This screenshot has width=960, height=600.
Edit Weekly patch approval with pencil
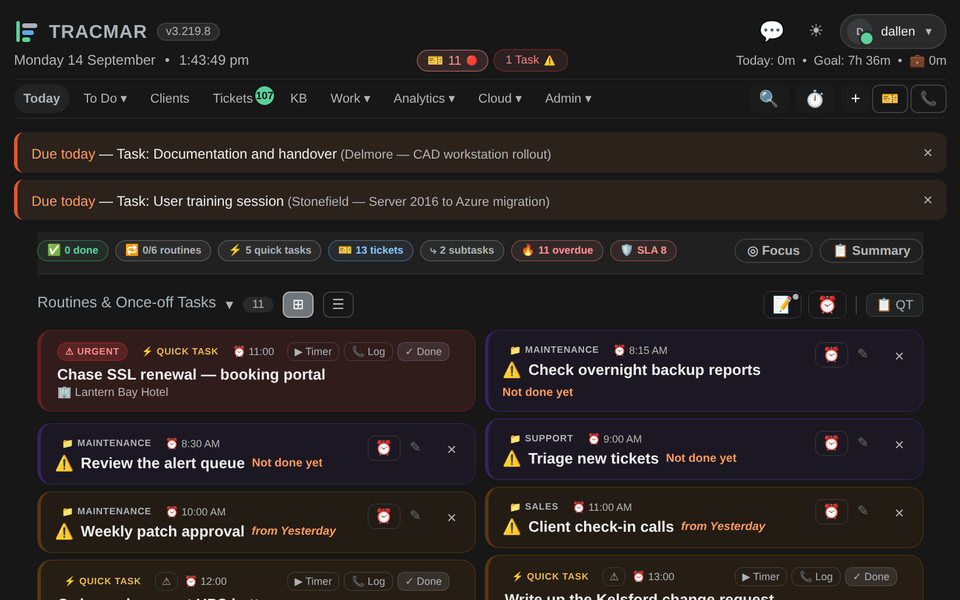click(x=415, y=515)
